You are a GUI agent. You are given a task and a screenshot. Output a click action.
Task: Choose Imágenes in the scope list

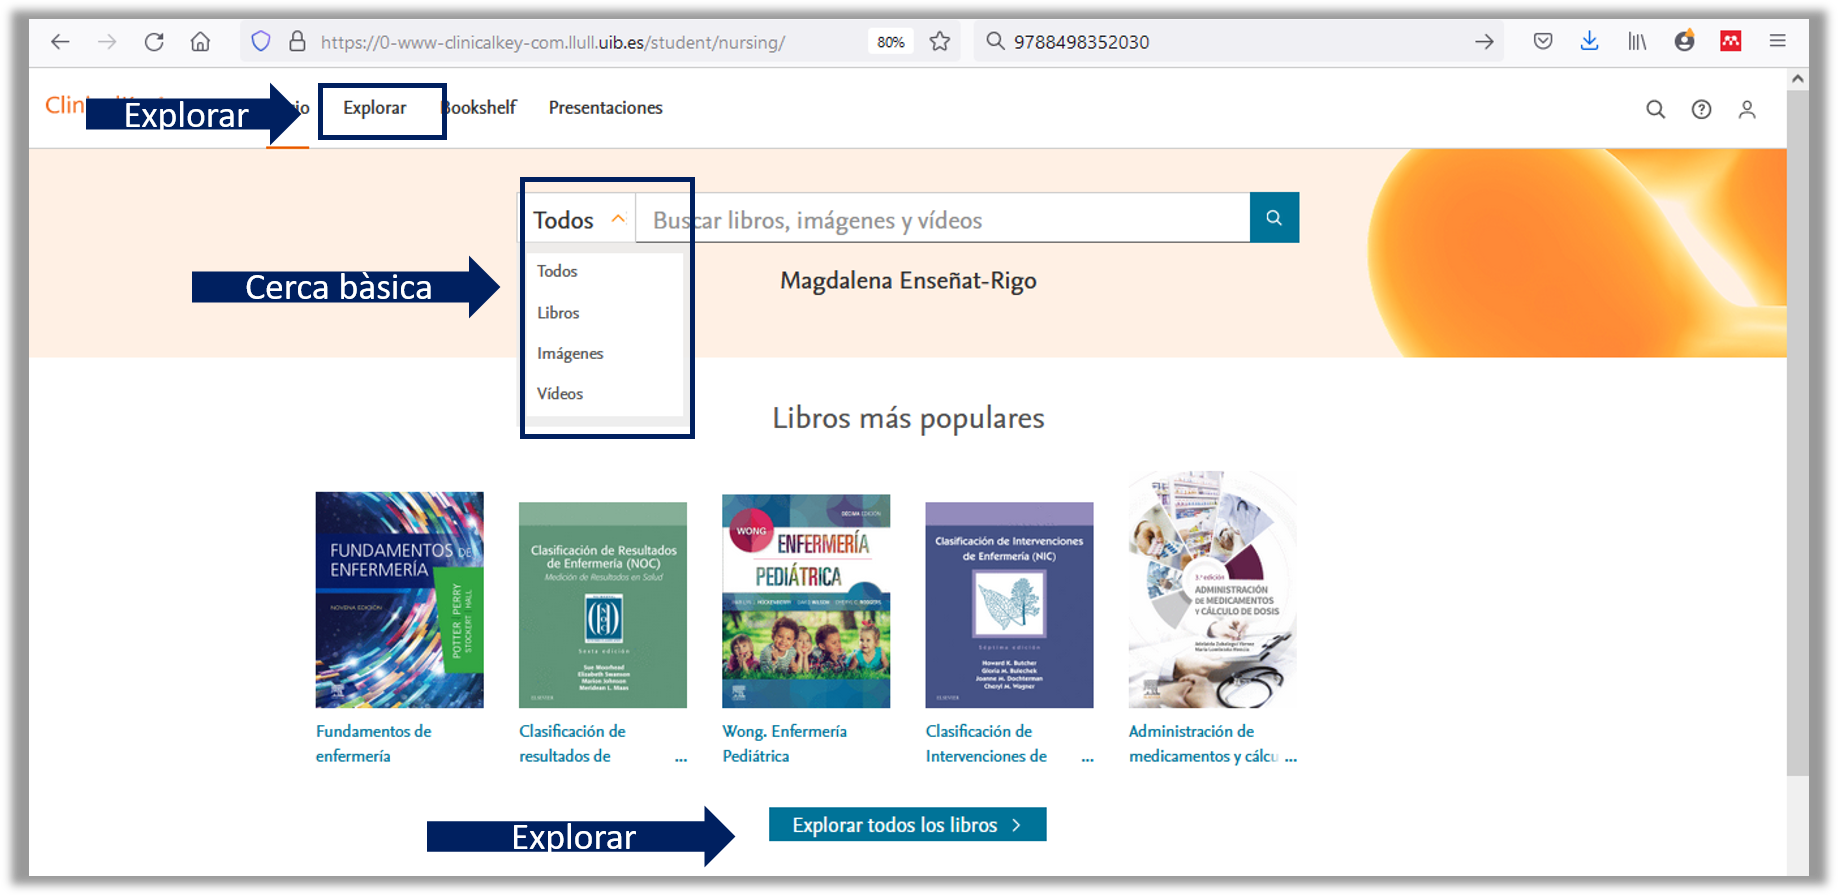click(x=570, y=353)
